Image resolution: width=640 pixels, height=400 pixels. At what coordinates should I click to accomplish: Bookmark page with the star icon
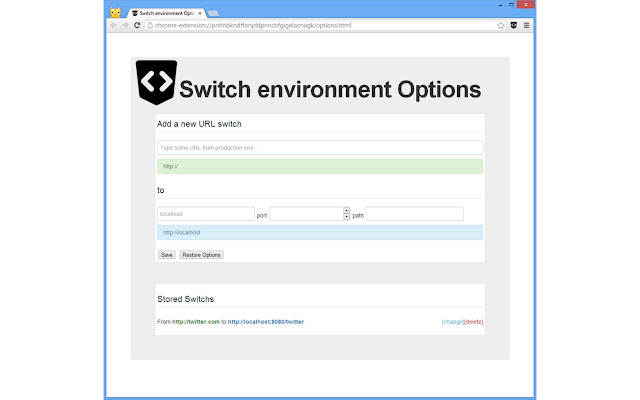[x=500, y=25]
